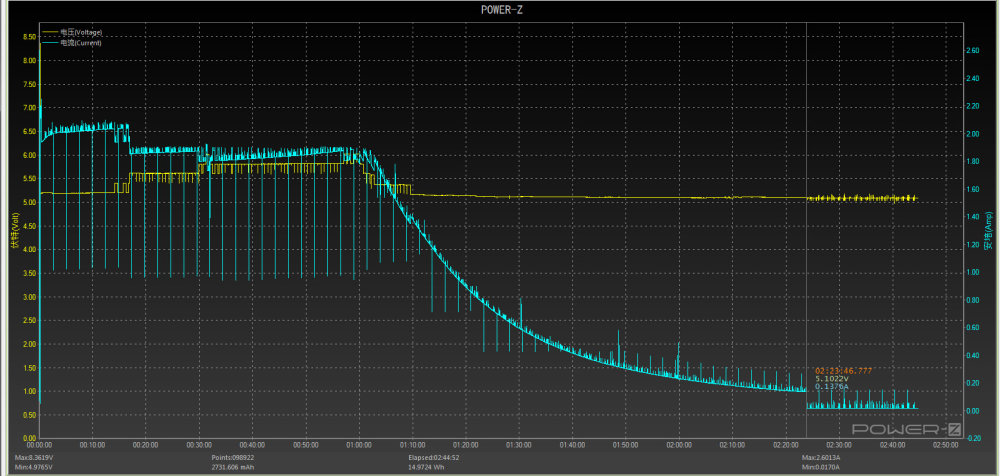Click the Max:8.3619V status readout

[36, 457]
